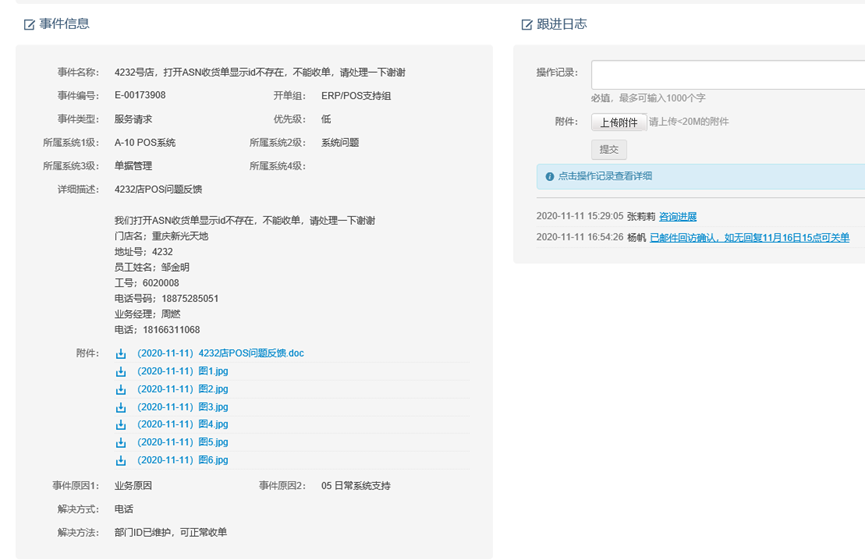Click the 工号: 6020008 line
Screen dimensions: 865x560
click(147, 283)
